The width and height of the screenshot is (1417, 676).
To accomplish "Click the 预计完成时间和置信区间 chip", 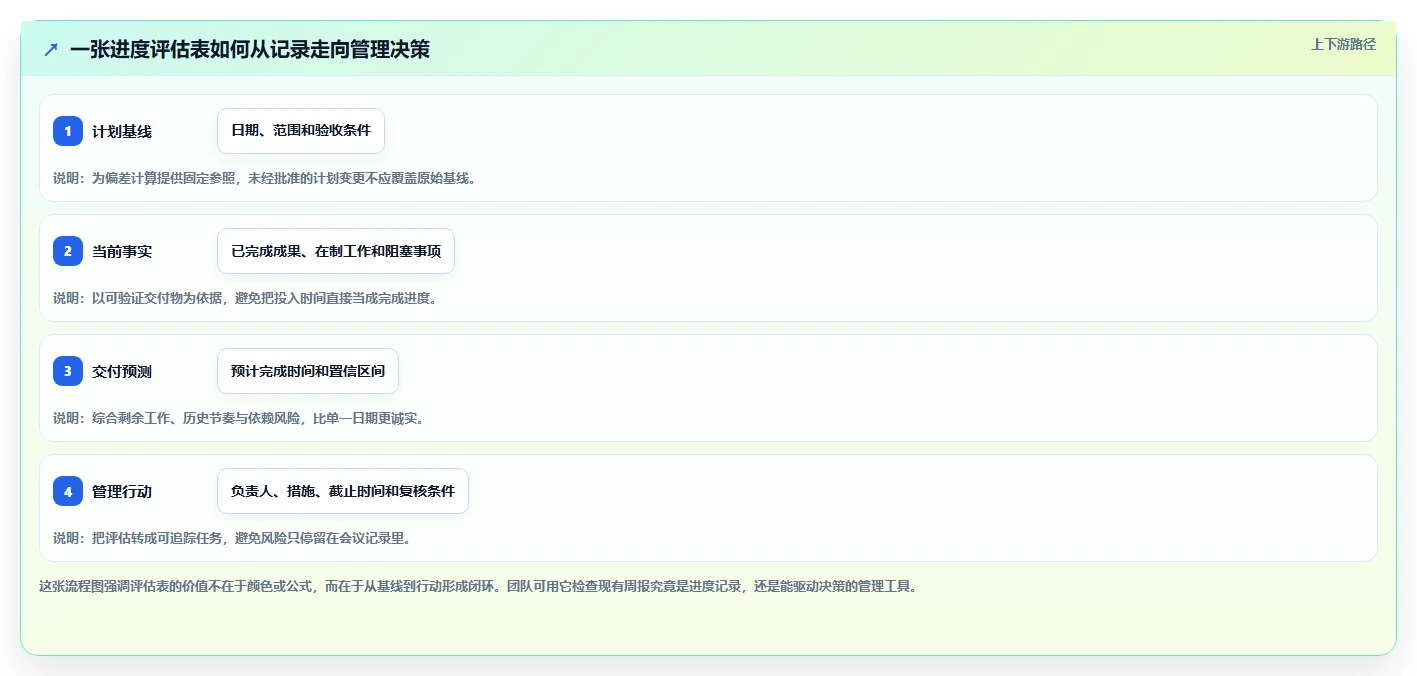I will coord(308,371).
